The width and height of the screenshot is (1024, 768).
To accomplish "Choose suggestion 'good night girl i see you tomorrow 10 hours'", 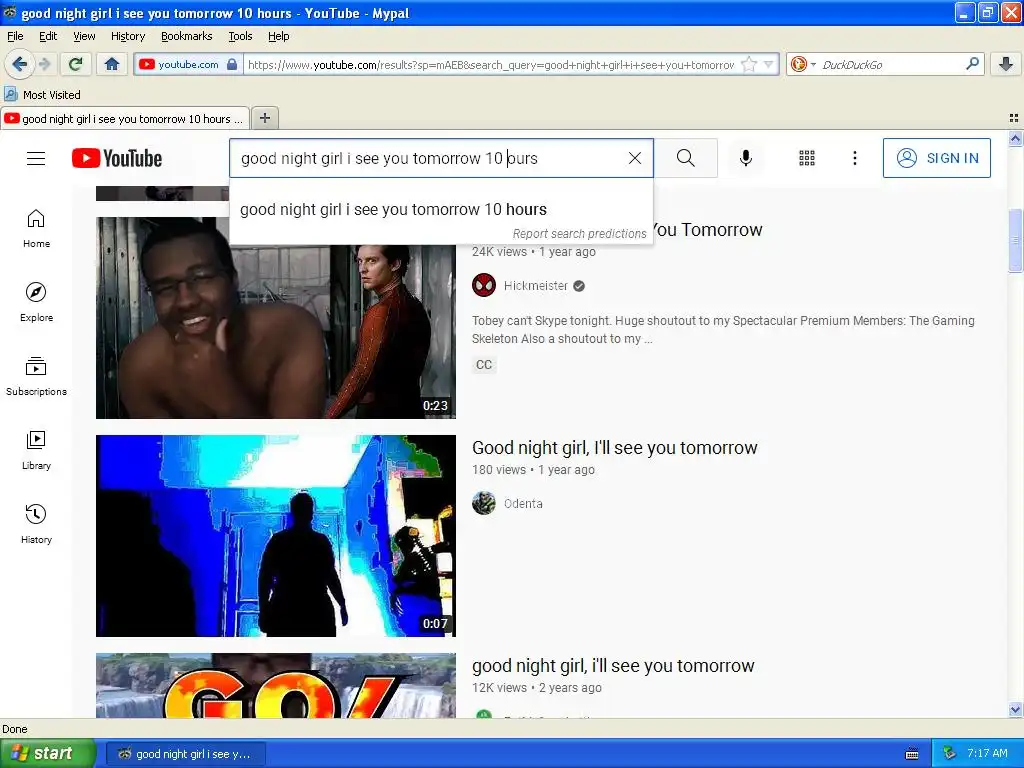I will pyautogui.click(x=441, y=209).
